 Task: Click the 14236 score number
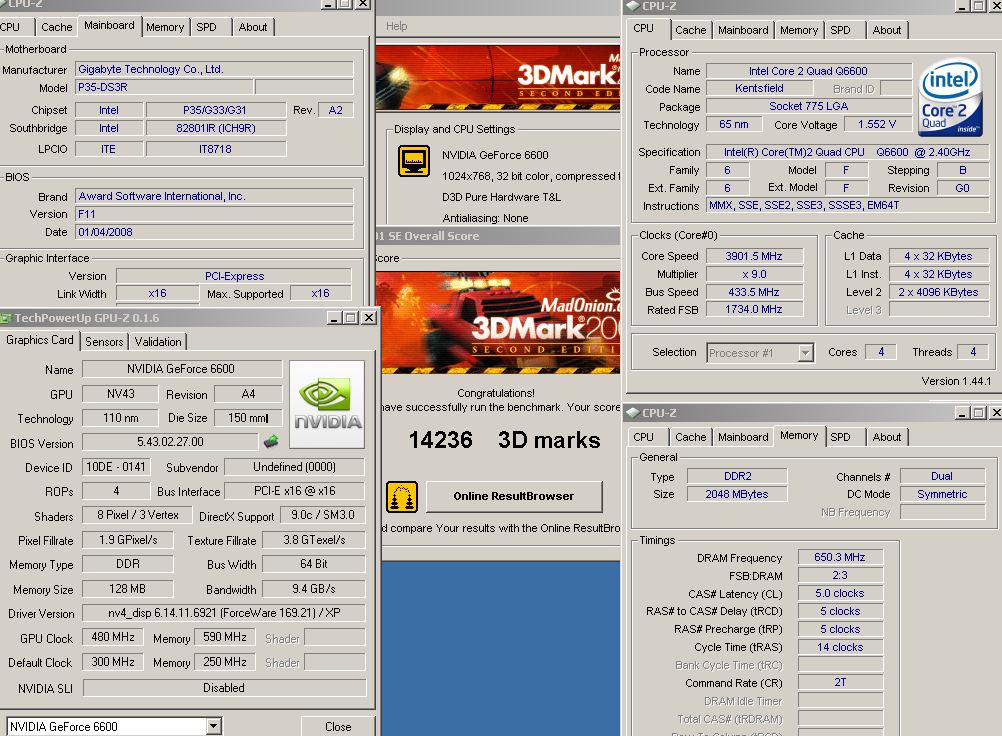(x=440, y=440)
